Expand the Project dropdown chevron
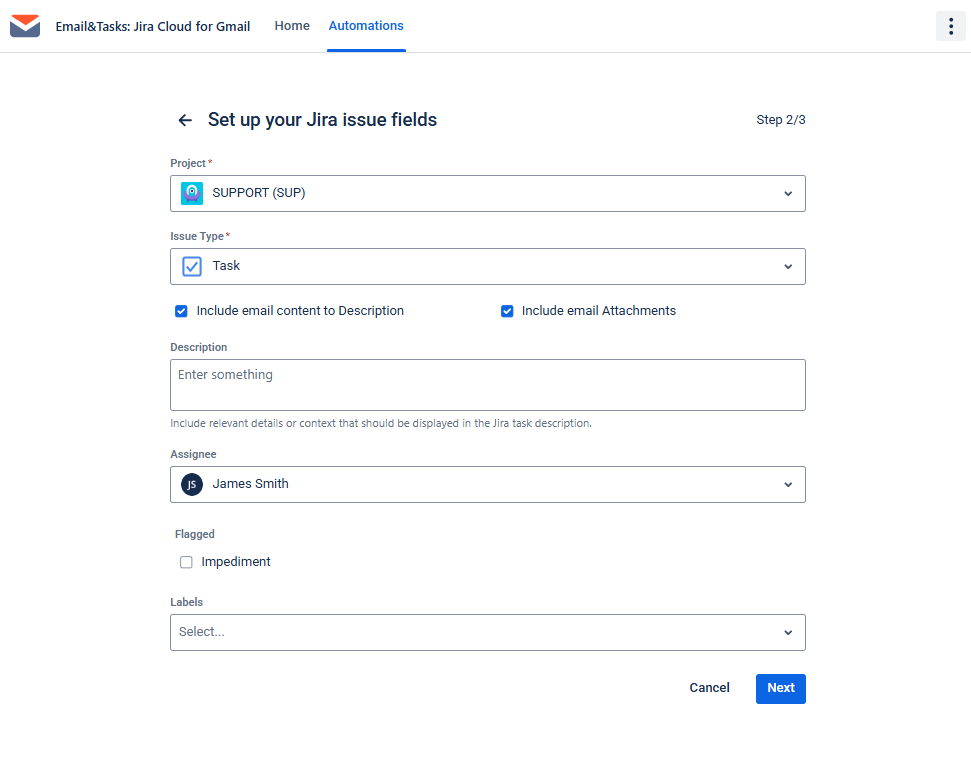The height and width of the screenshot is (776, 971). (x=788, y=194)
